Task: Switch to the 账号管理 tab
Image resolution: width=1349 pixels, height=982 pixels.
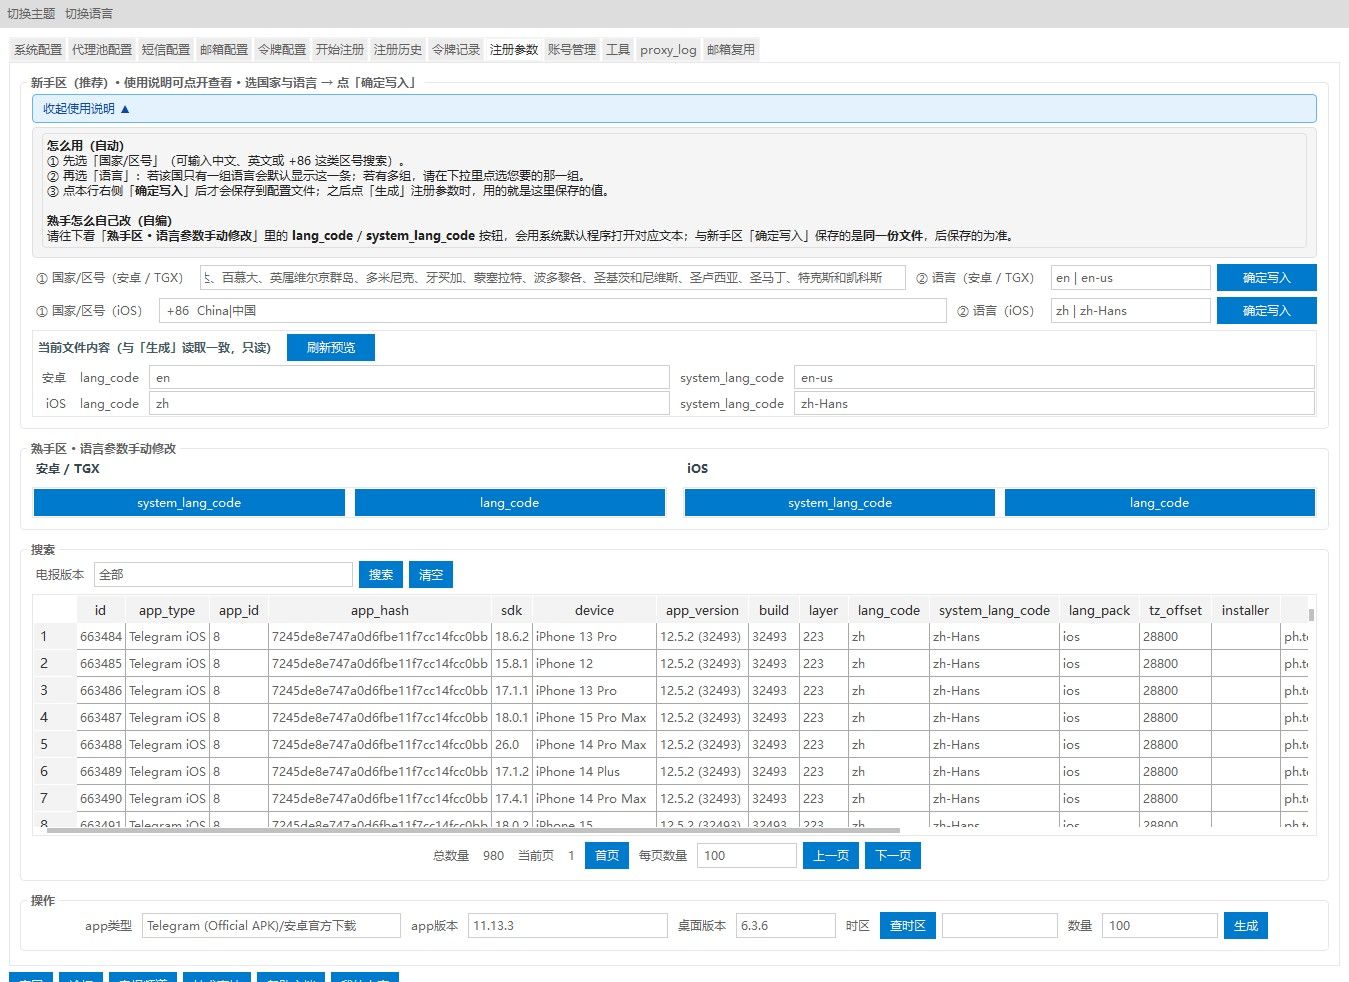Action: tap(571, 49)
